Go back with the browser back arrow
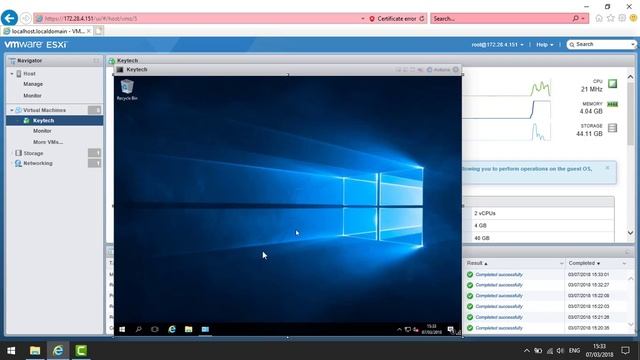This screenshot has height=360, width=640. 9,18
